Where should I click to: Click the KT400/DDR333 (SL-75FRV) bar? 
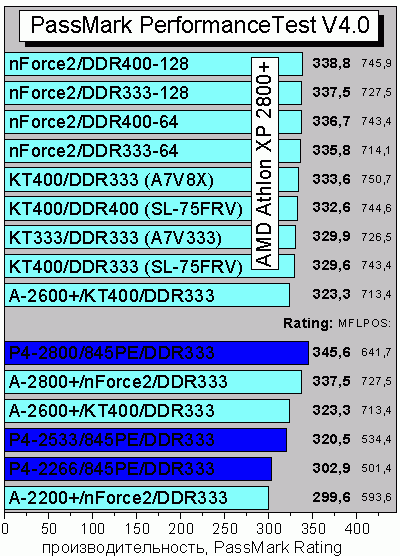pos(149,266)
